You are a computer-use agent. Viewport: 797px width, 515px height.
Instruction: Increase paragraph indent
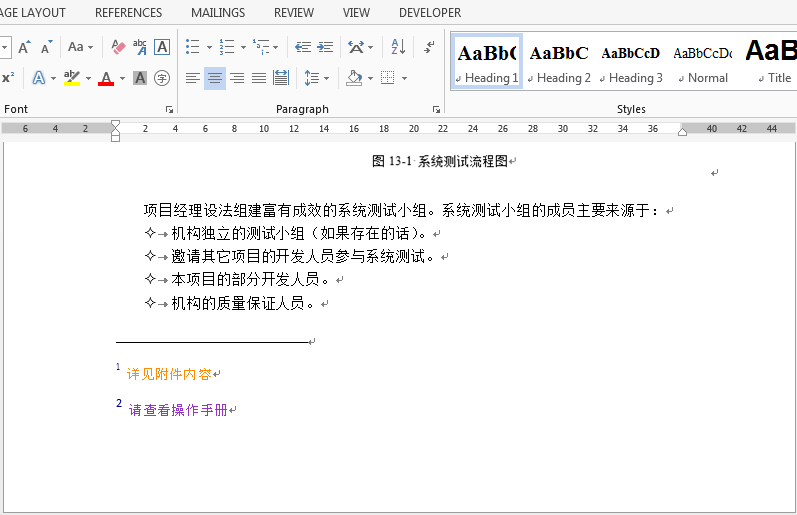tap(325, 47)
